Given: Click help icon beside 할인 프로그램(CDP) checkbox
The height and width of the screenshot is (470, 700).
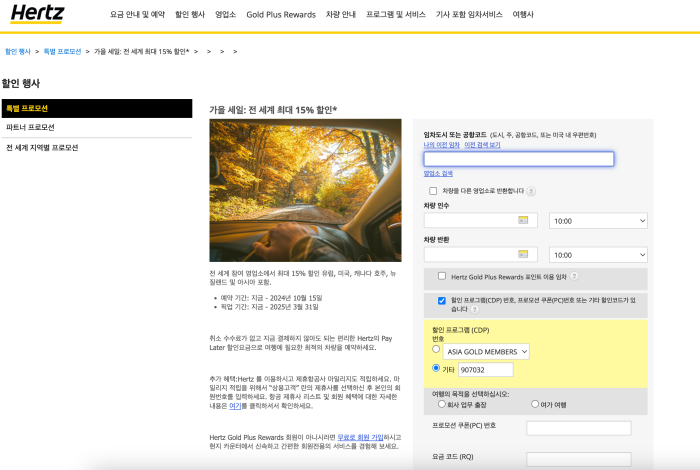Looking at the screenshot, I should (x=475, y=309).
